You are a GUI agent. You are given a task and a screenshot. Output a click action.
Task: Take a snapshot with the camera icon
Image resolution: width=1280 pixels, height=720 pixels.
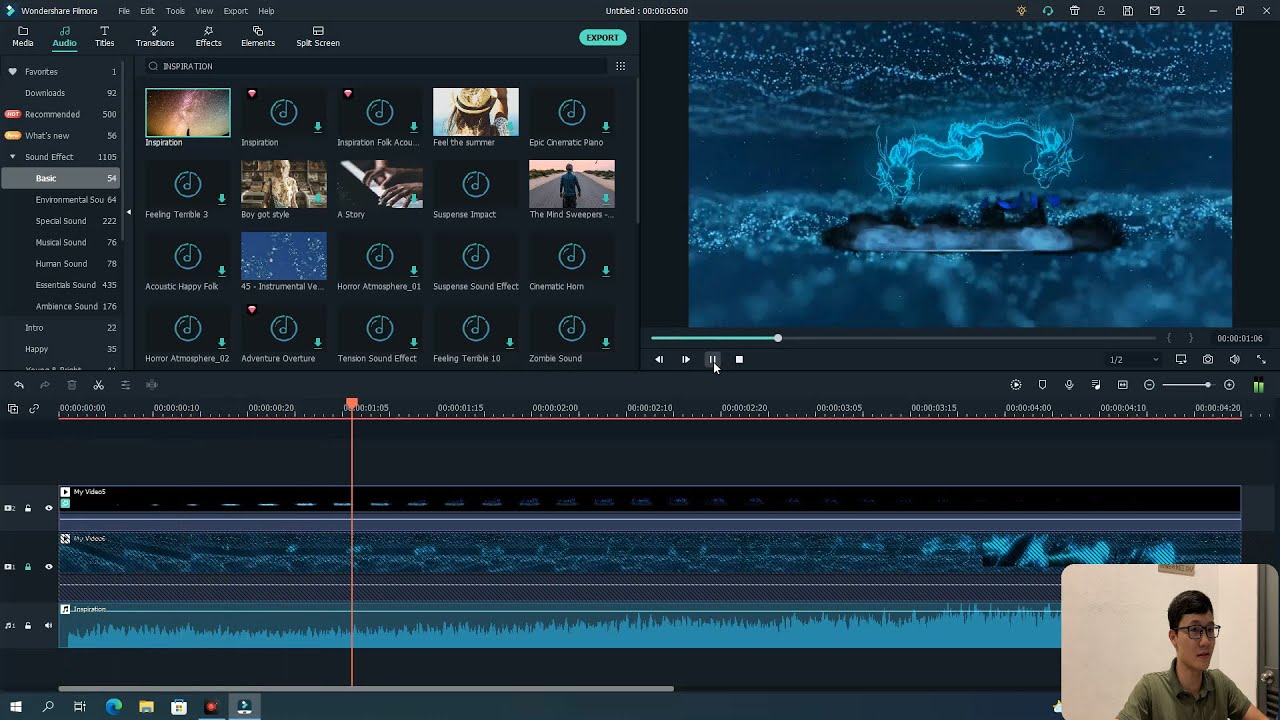1208,359
